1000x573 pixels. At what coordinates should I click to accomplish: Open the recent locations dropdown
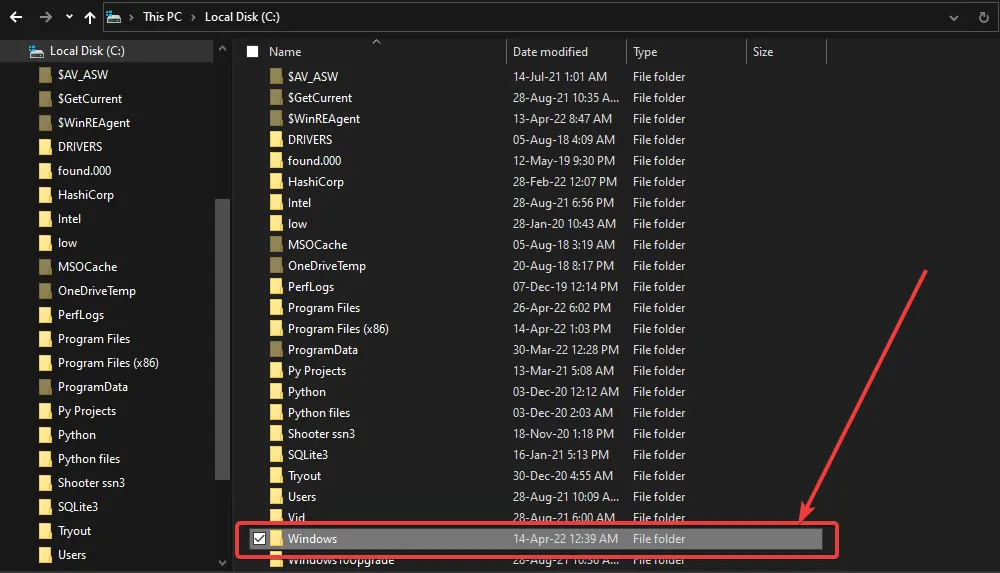68,17
